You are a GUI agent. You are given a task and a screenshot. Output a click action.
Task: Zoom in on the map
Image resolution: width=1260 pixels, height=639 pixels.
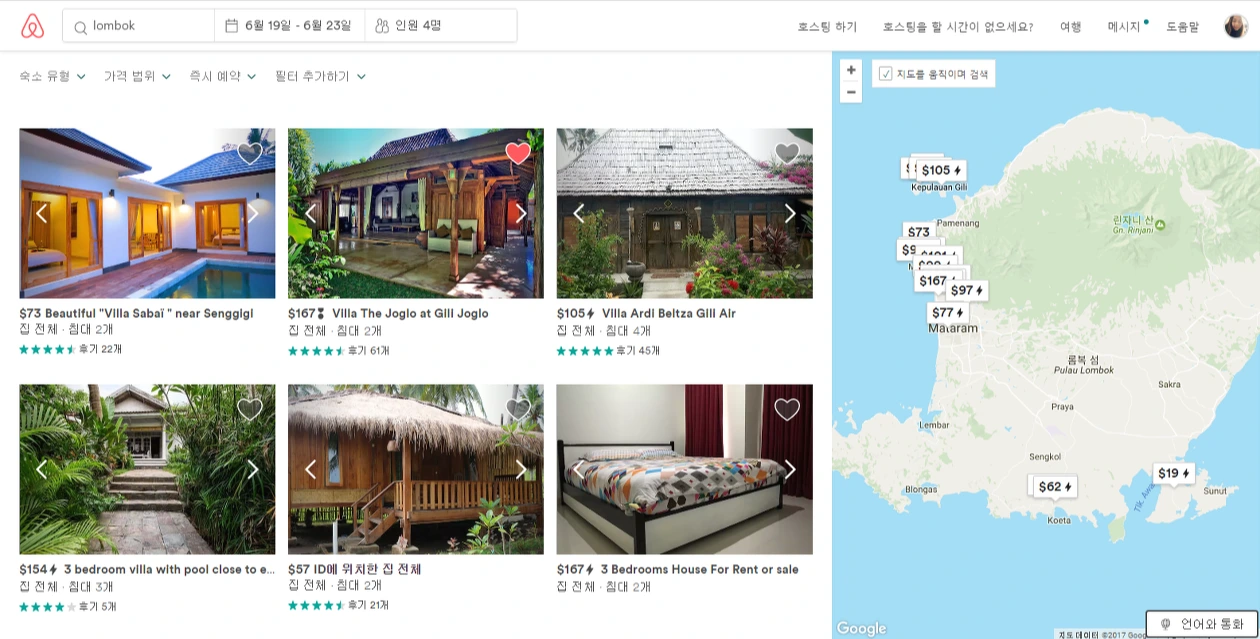[x=851, y=70]
